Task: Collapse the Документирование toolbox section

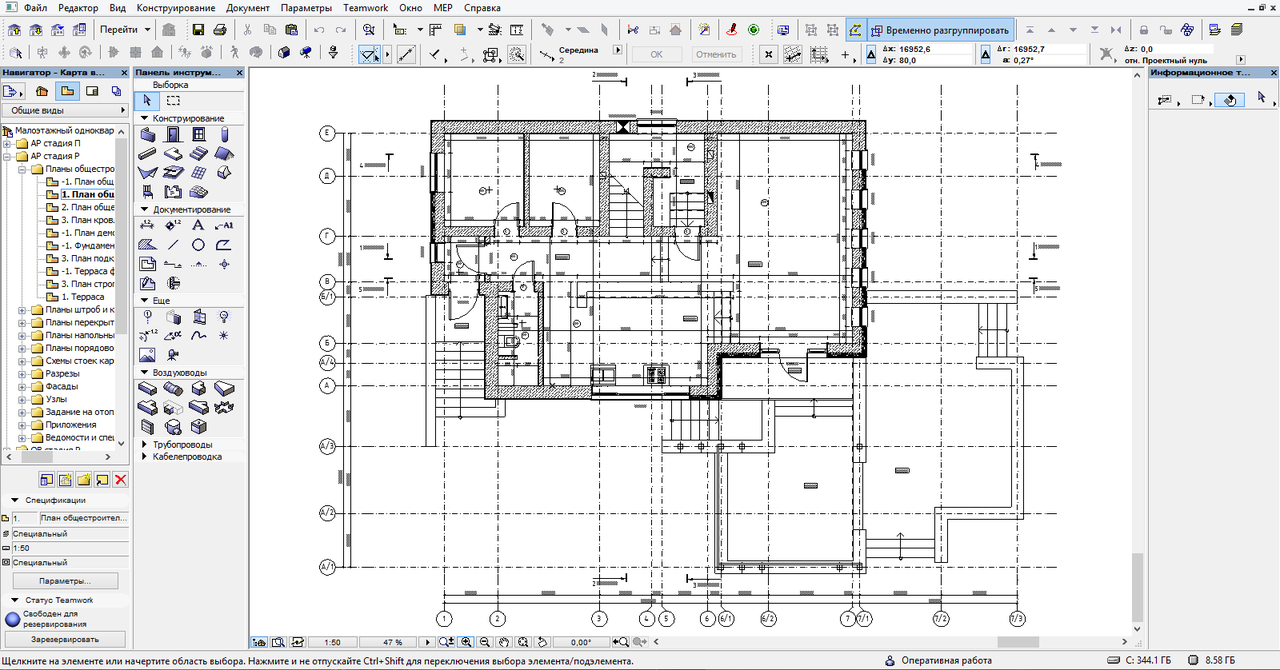Action: point(145,209)
